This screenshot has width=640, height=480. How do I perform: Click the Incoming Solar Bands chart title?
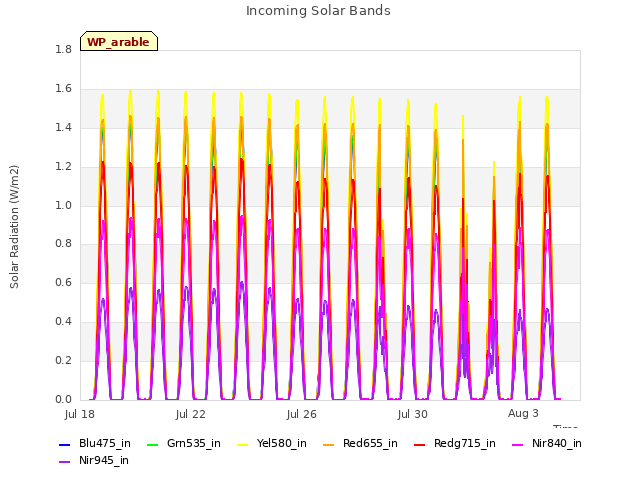click(x=318, y=11)
